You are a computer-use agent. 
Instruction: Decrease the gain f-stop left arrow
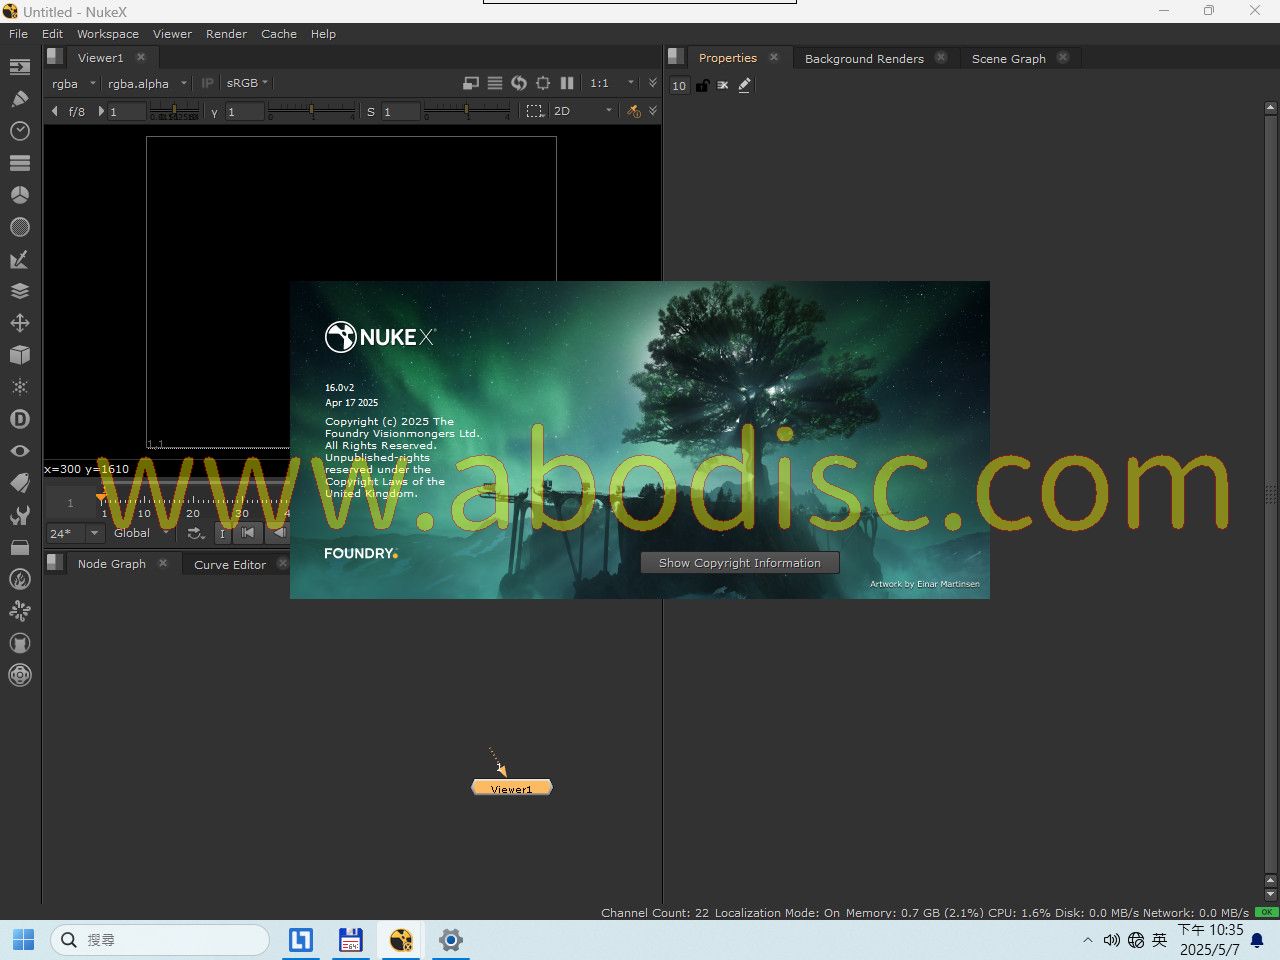pos(55,111)
